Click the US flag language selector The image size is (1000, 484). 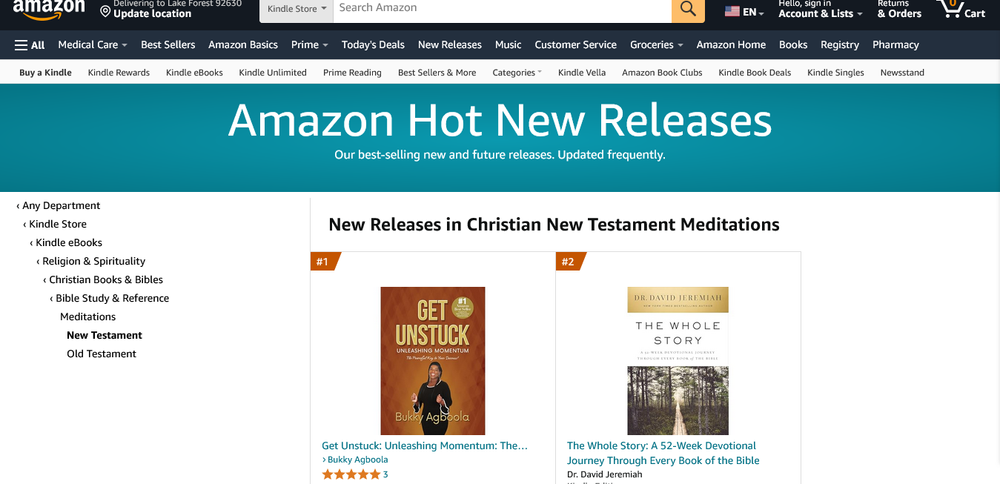(x=744, y=12)
